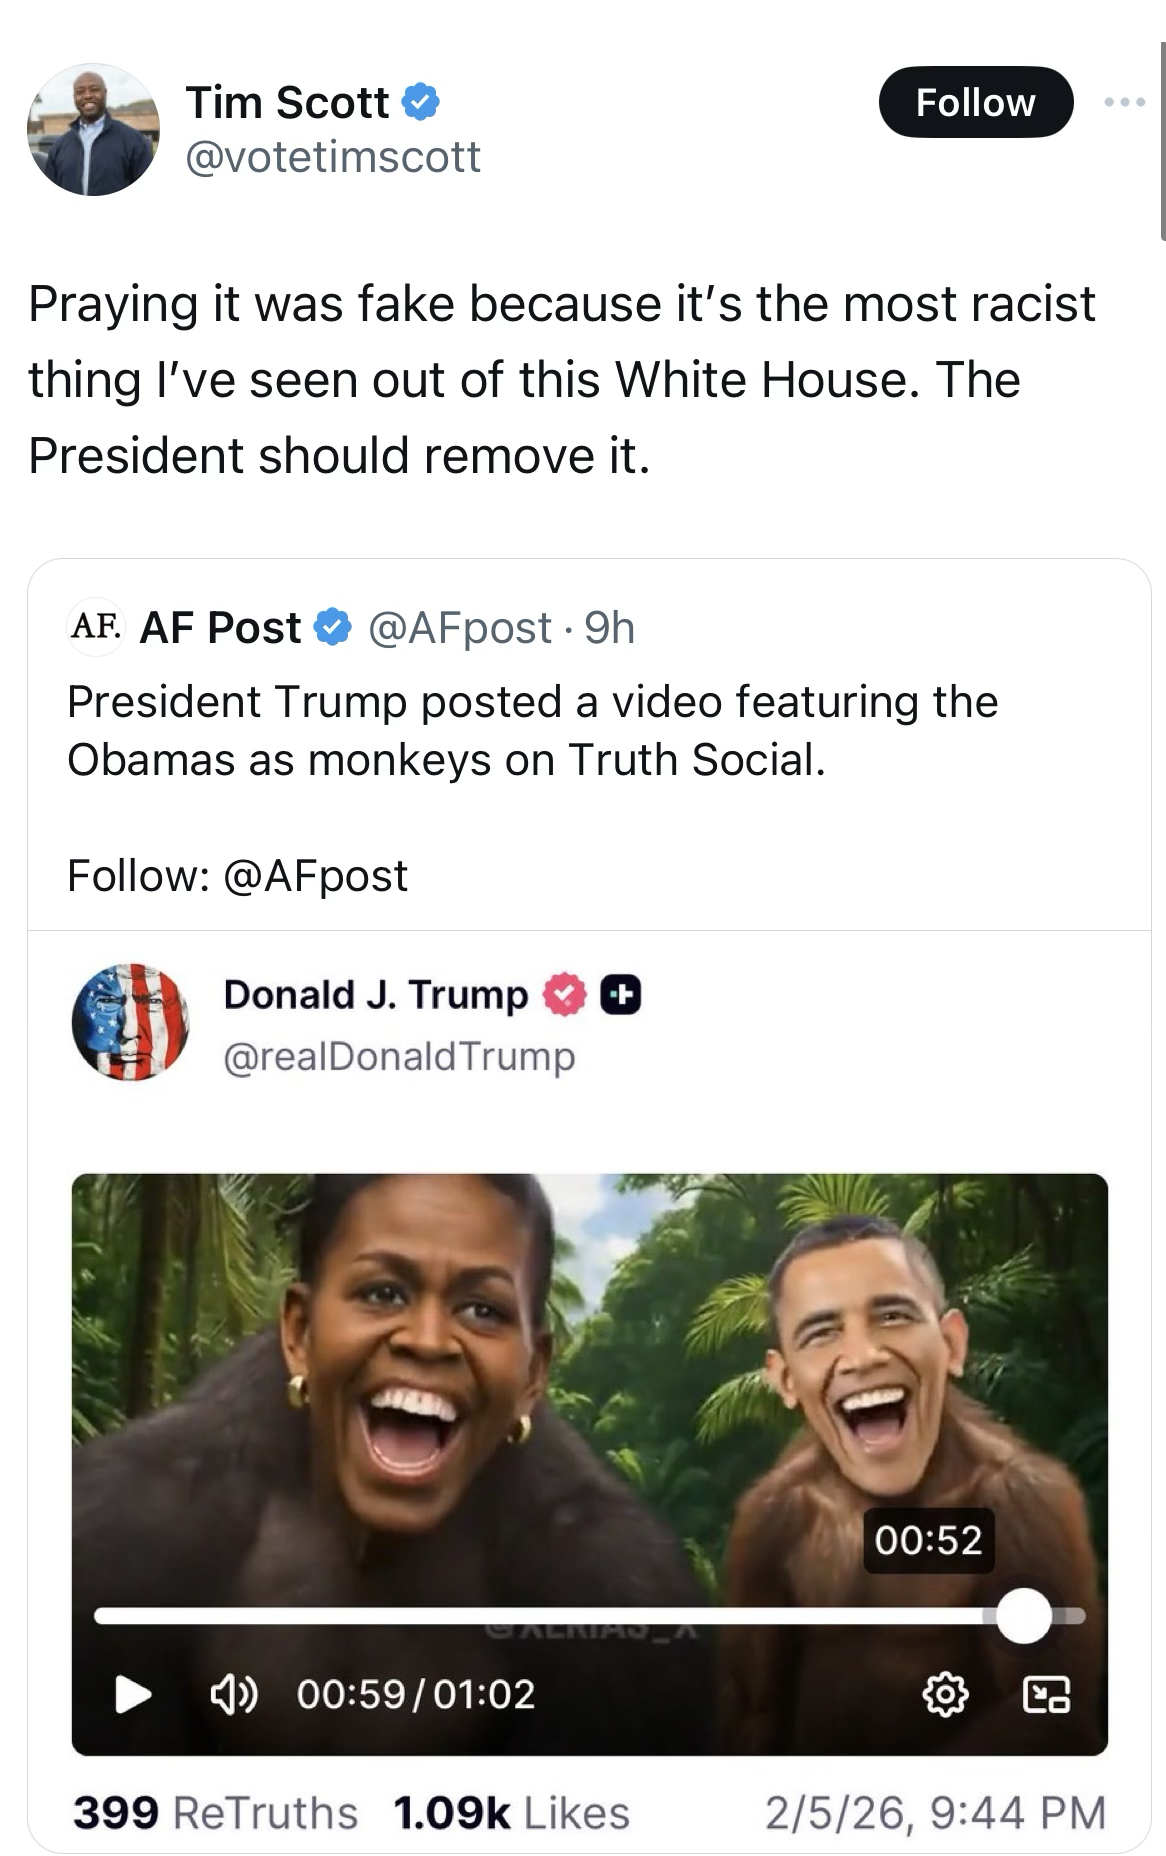Click the black plus badge icon
Image resolution: width=1166 pixels, height=1856 pixels.
[x=620, y=995]
